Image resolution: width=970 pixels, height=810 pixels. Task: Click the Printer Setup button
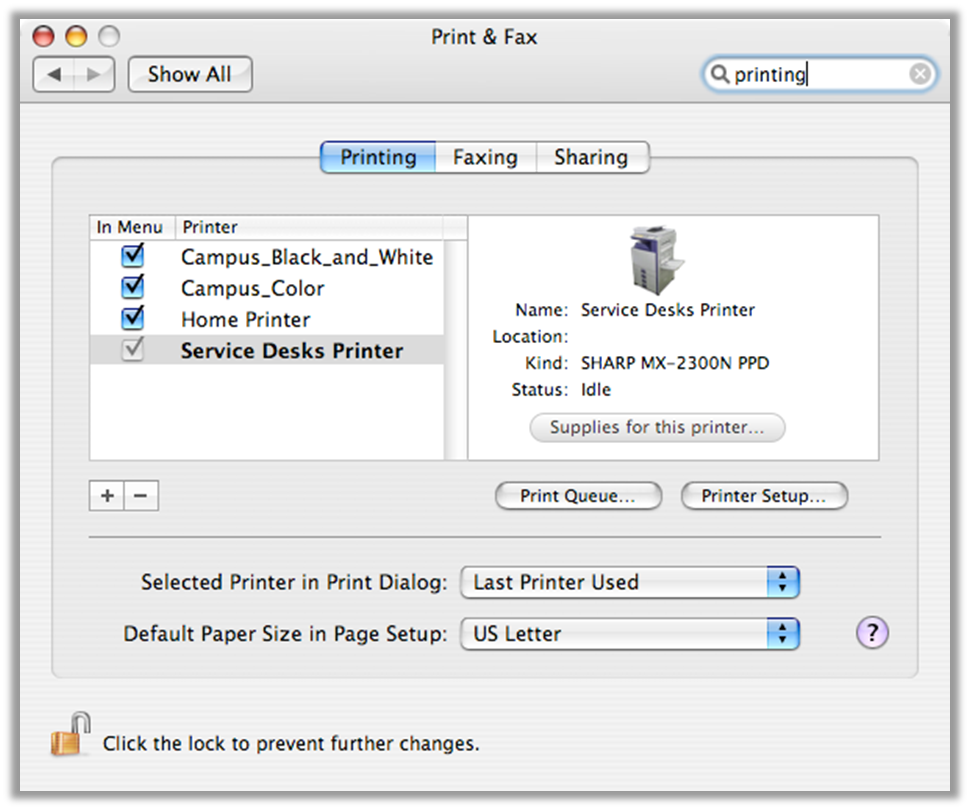[764, 496]
